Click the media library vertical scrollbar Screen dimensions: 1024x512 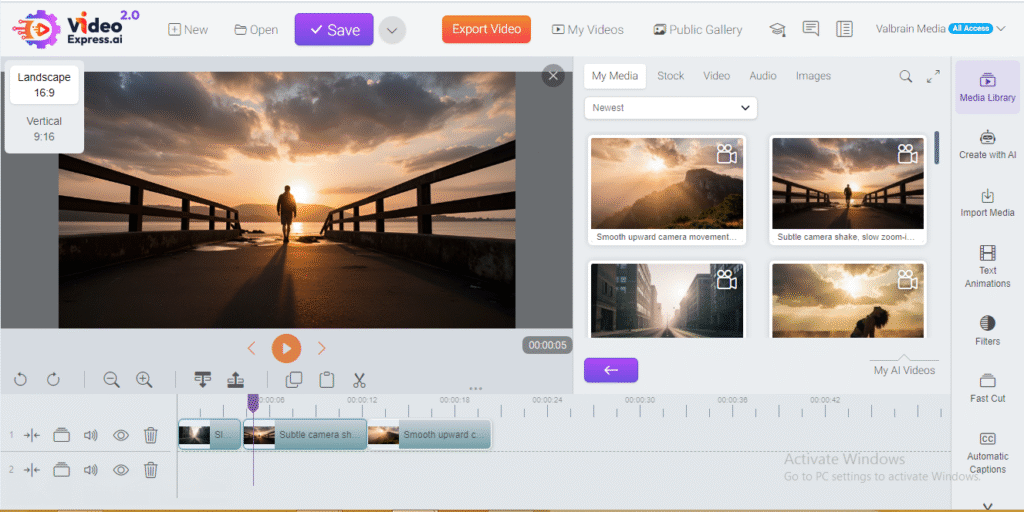click(936, 148)
